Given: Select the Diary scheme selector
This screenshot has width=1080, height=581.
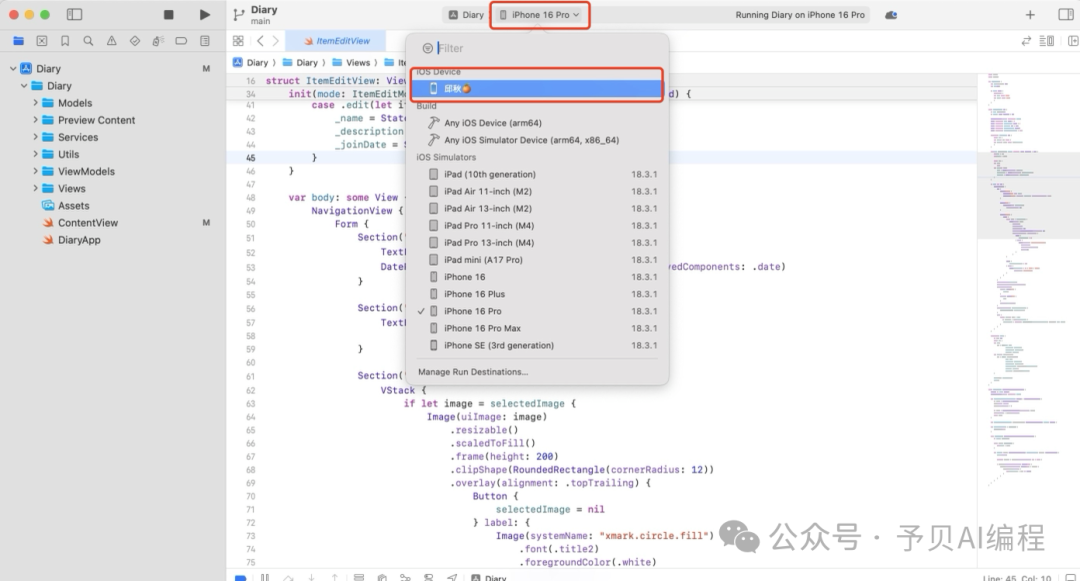Looking at the screenshot, I should [466, 14].
